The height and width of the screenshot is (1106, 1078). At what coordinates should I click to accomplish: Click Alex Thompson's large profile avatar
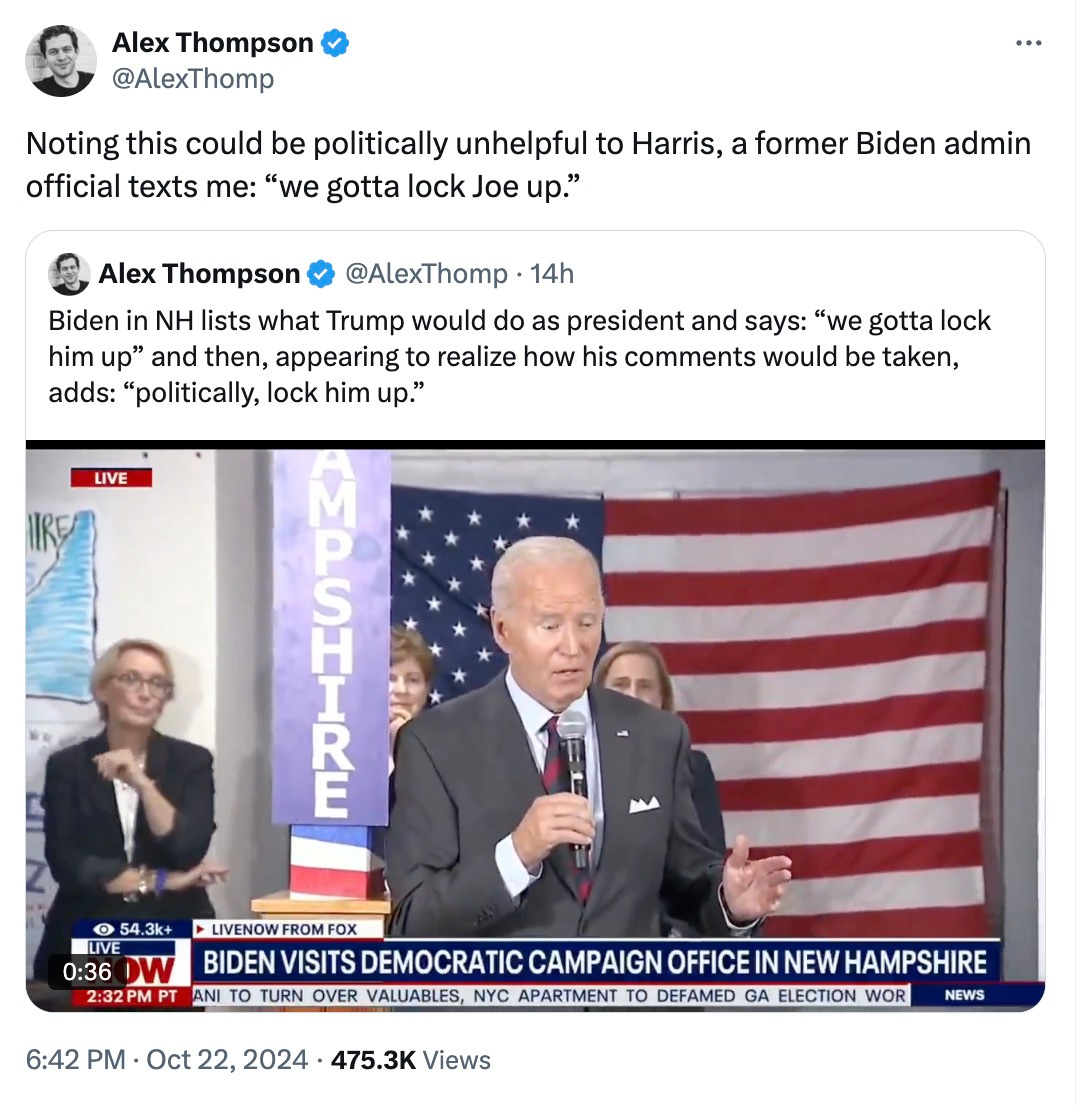tap(61, 61)
